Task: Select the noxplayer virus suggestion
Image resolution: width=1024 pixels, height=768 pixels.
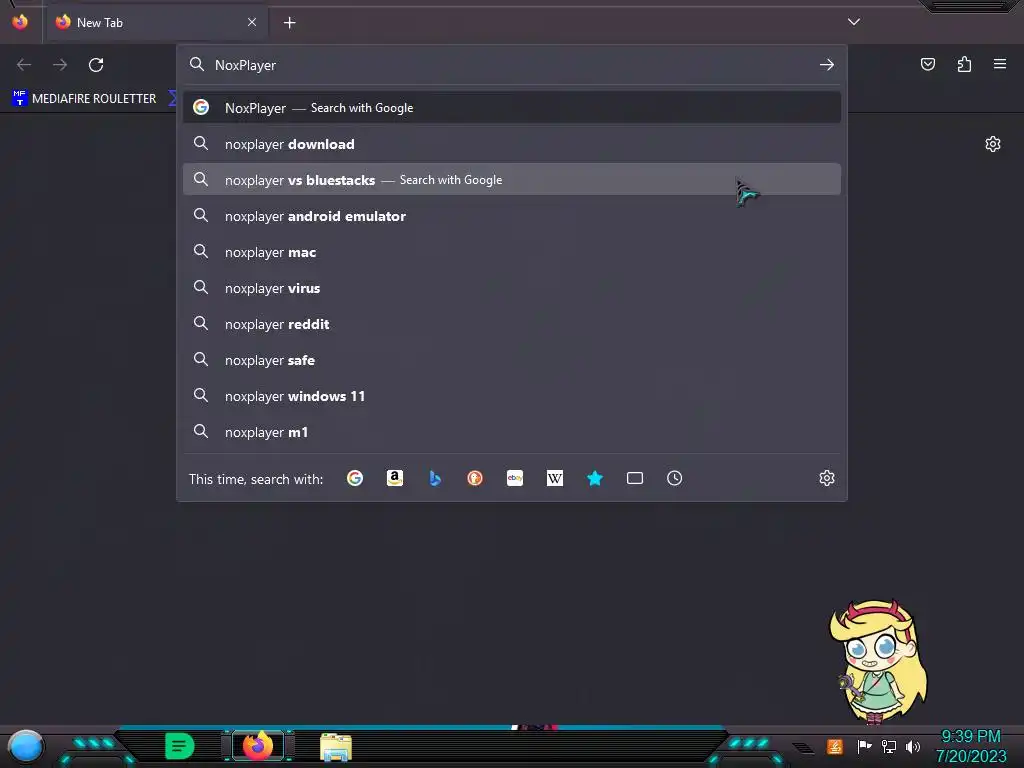Action: (512, 288)
